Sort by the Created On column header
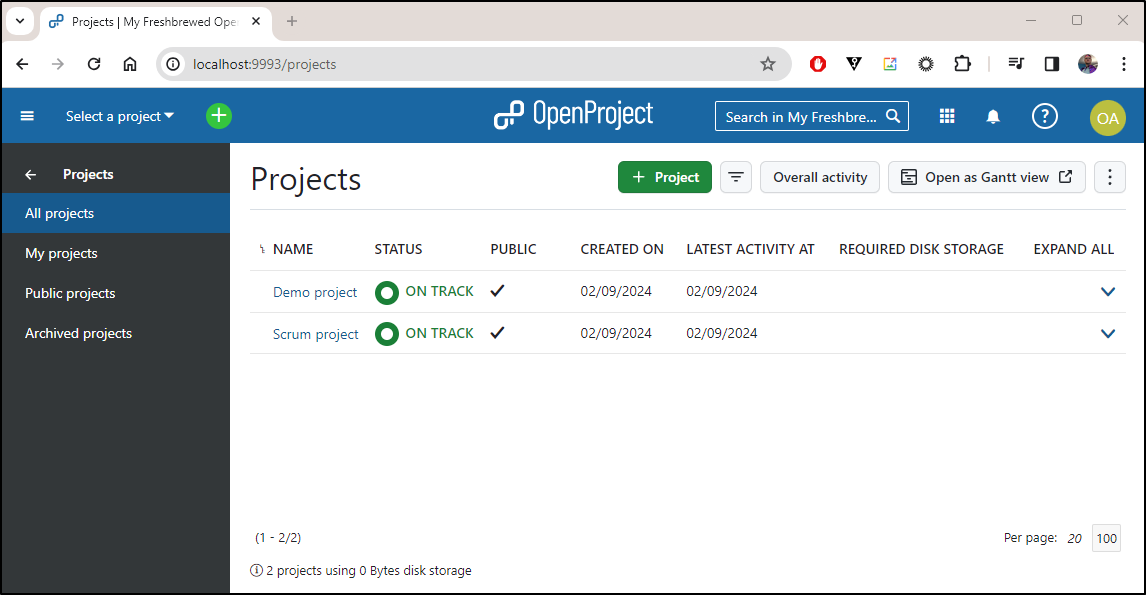The width and height of the screenshot is (1146, 595). click(622, 249)
